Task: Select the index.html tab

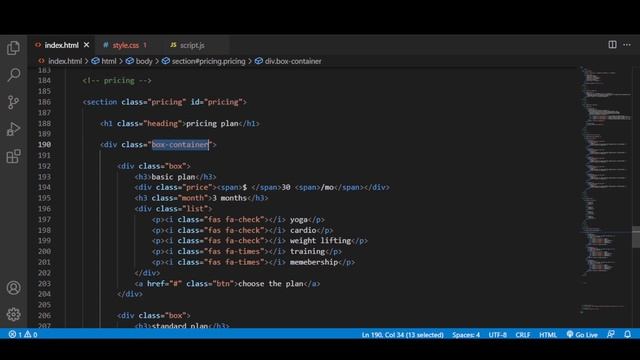Action: coord(62,45)
